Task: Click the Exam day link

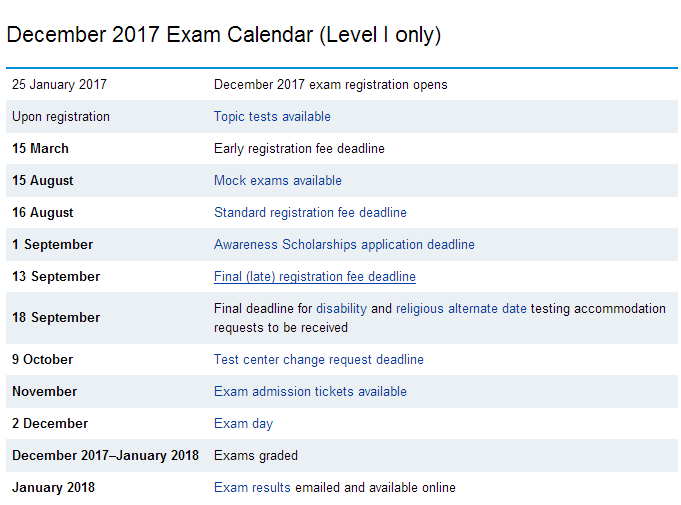Action: point(243,424)
